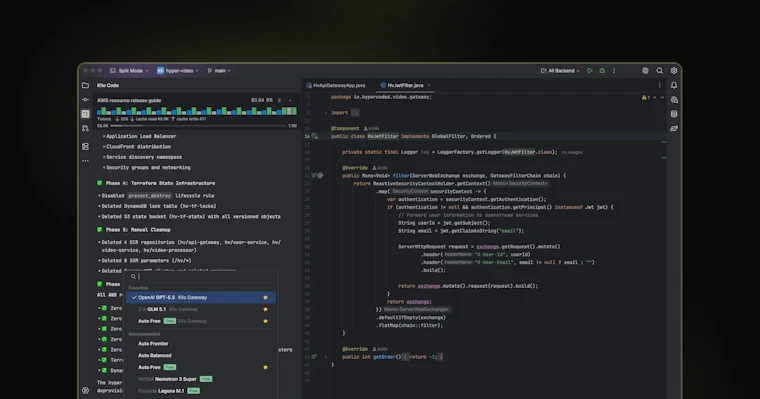The width and height of the screenshot is (760, 399).
Task: Click 'CloudFront distribution' bullet text
Action: (x=139, y=146)
